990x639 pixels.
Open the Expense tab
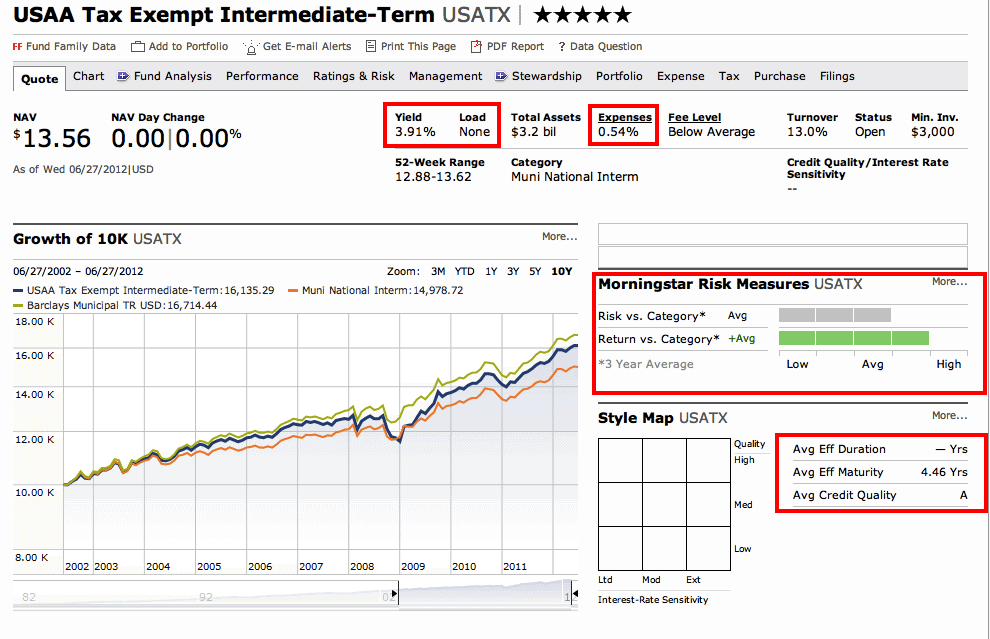(681, 76)
